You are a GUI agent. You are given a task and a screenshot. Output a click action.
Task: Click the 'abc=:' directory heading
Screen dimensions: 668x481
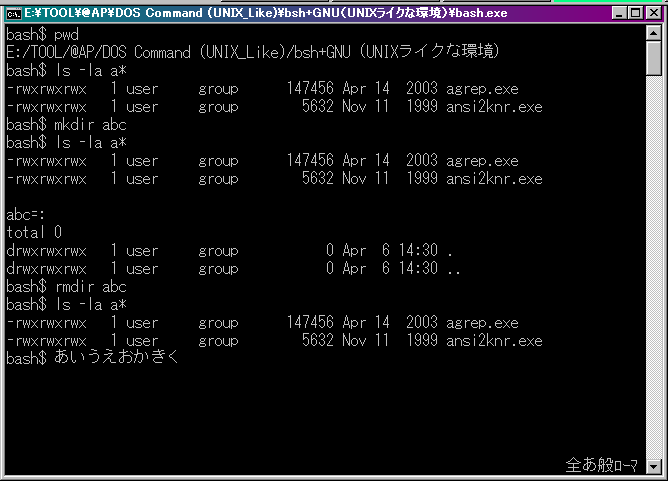[26, 214]
